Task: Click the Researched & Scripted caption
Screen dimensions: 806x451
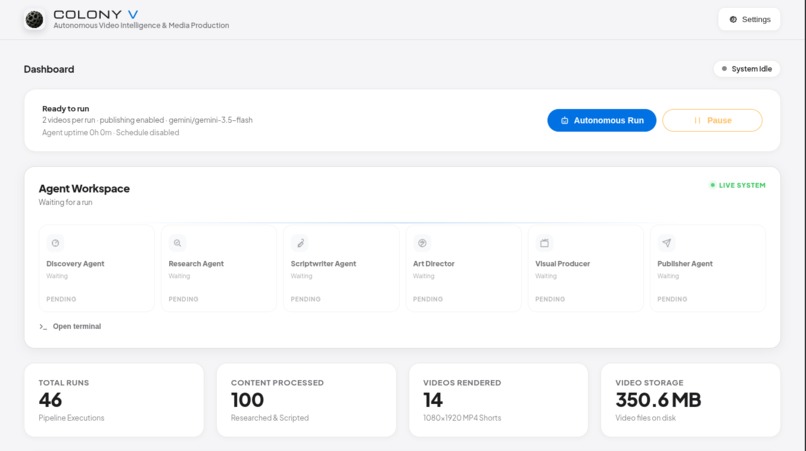Action: click(x=270, y=418)
